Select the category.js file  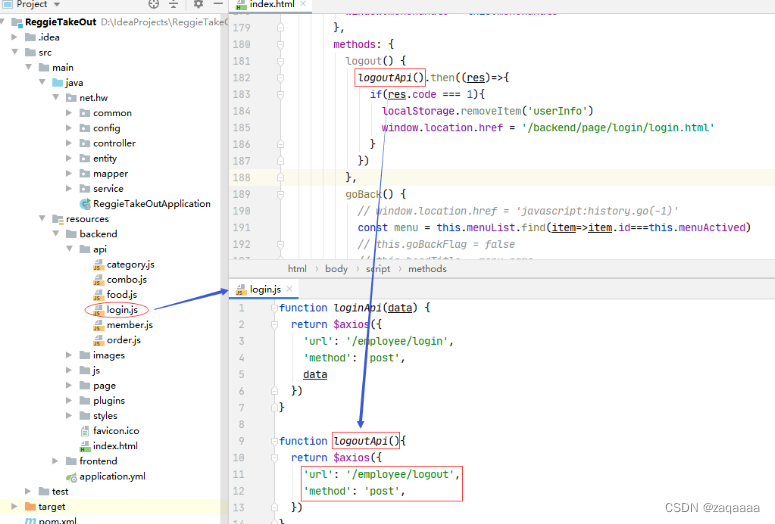pyautogui.click(x=130, y=264)
